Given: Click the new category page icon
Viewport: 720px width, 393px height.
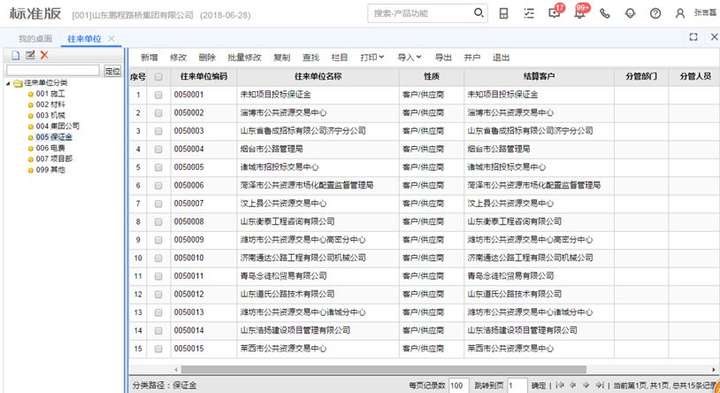Looking at the screenshot, I should pyautogui.click(x=16, y=56).
